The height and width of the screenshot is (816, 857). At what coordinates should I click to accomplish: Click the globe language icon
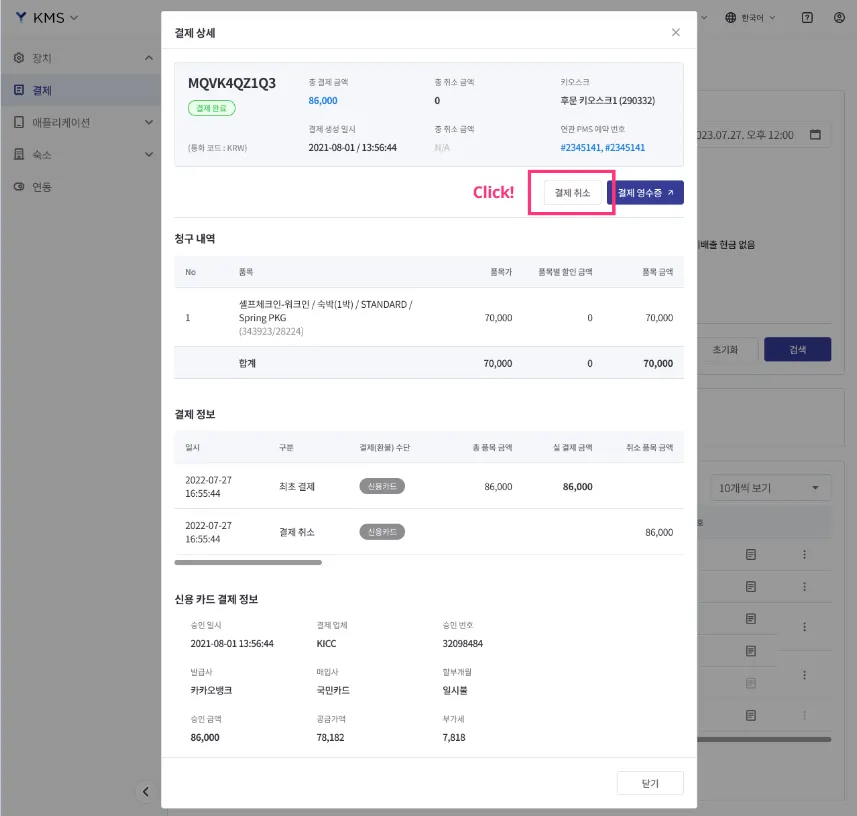click(731, 18)
